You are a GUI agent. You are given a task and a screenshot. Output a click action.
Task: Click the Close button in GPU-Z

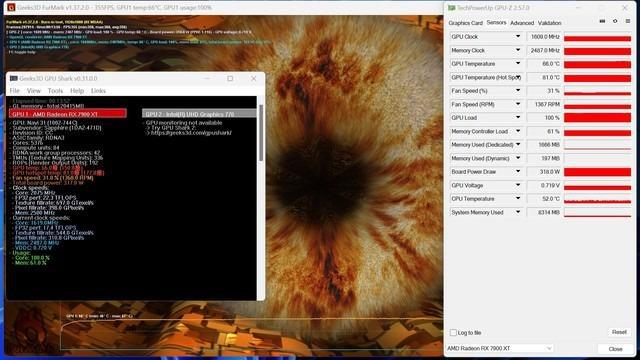point(616,349)
